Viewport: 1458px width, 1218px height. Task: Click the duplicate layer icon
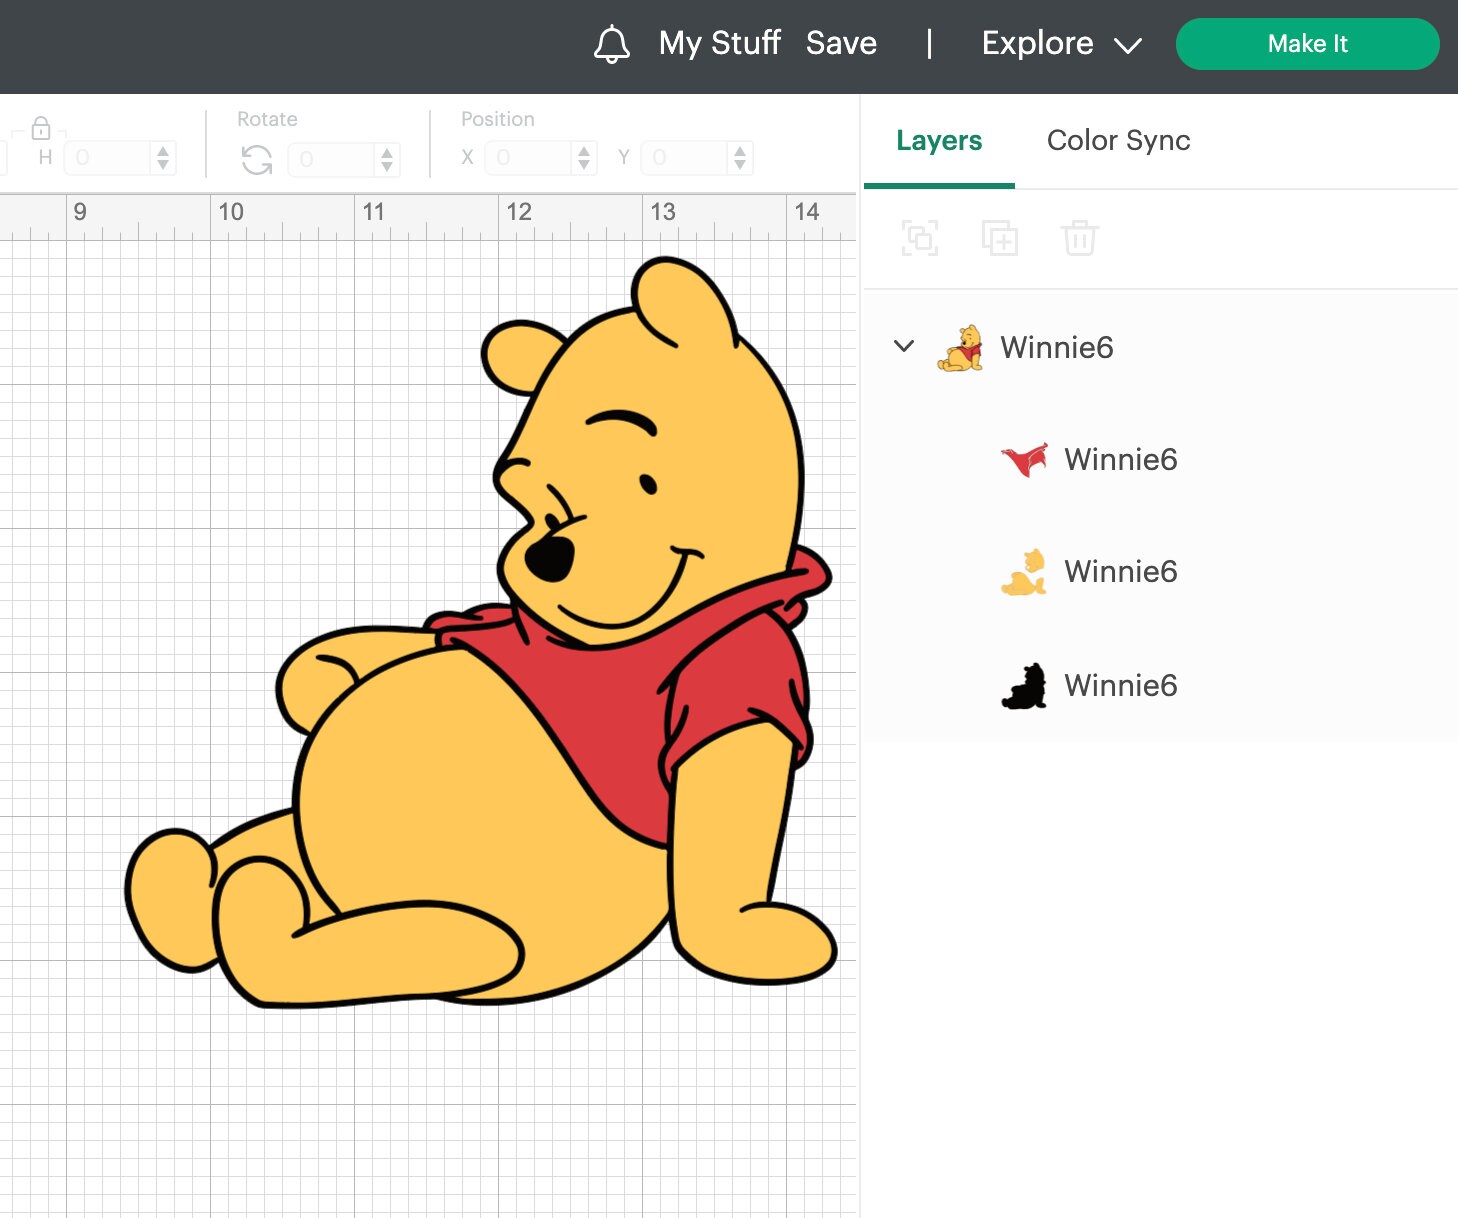(x=999, y=238)
